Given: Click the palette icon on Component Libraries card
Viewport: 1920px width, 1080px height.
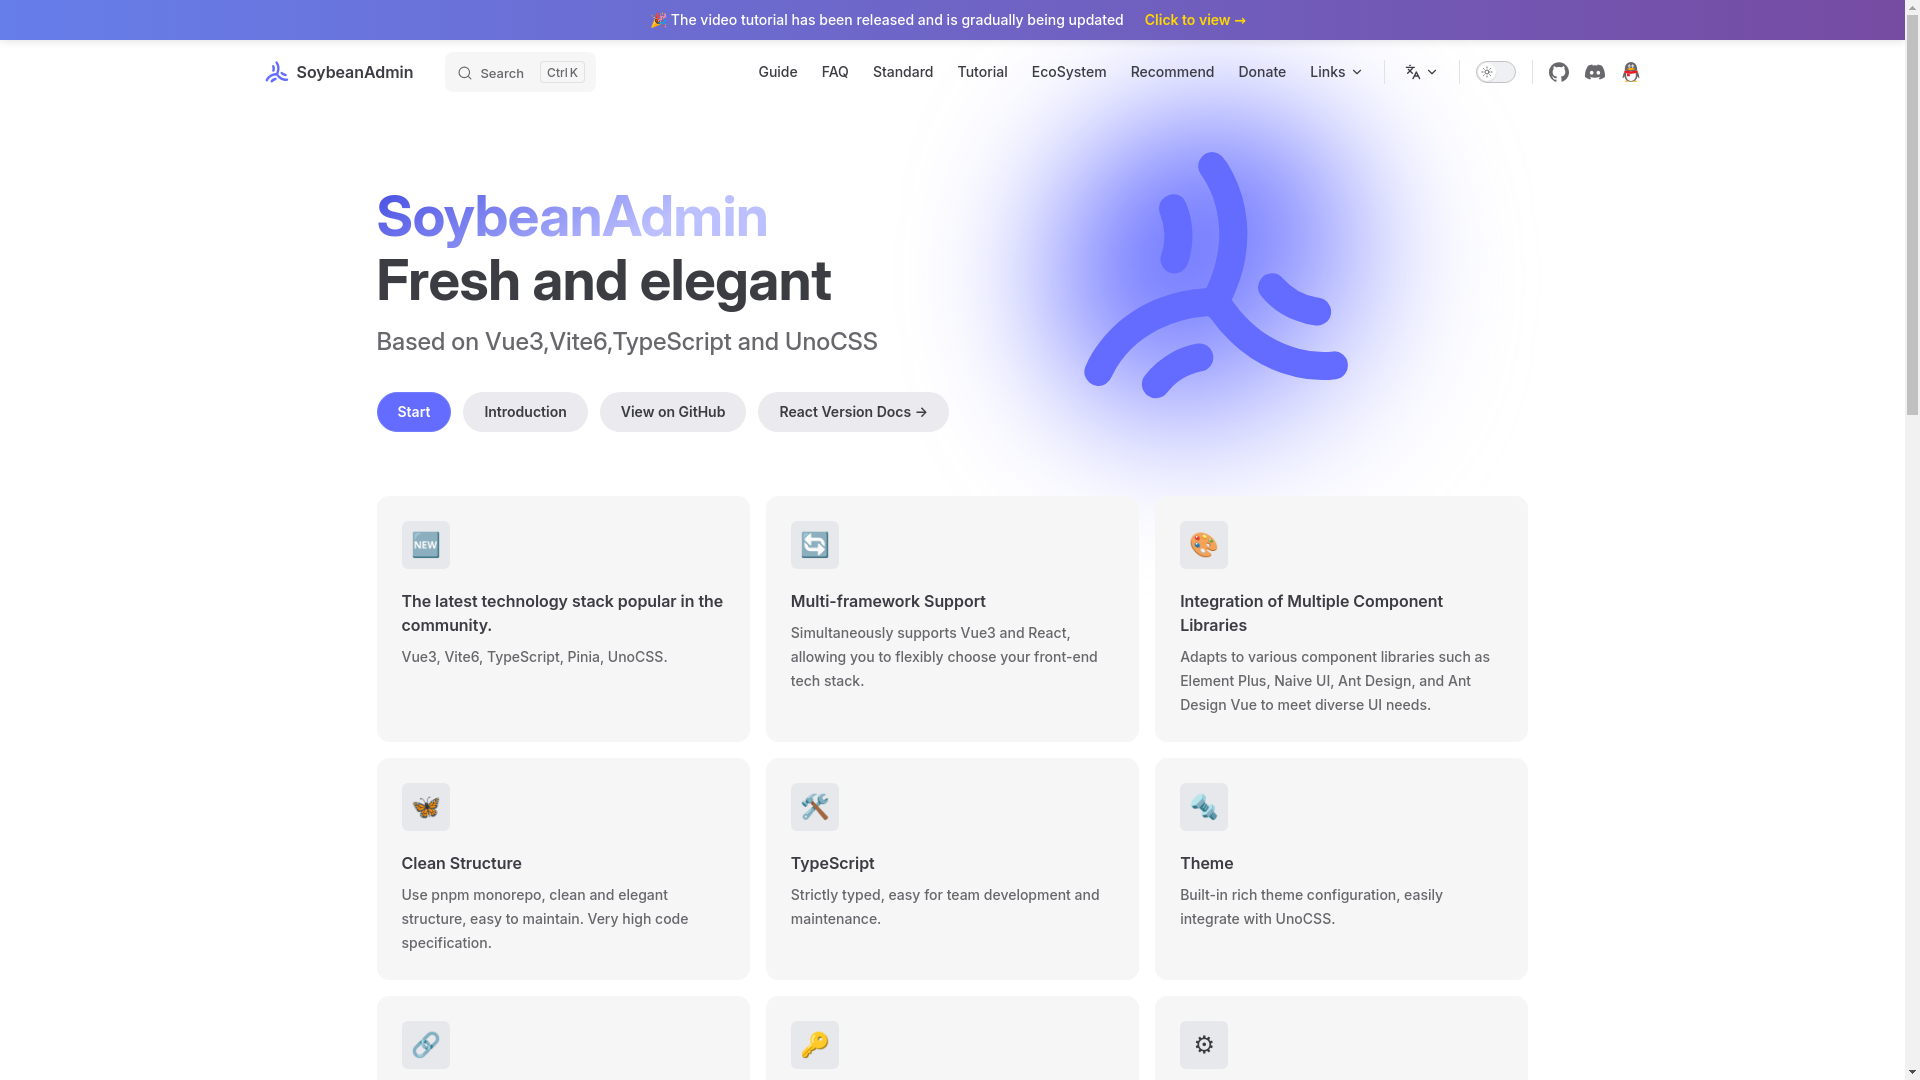Looking at the screenshot, I should (1203, 545).
